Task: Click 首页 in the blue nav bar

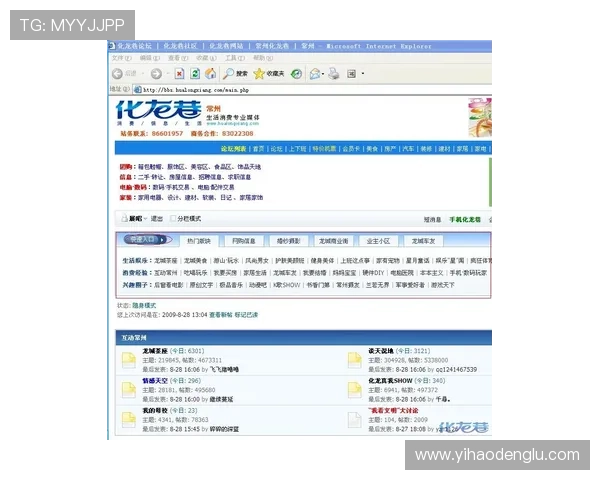Action: click(x=259, y=149)
